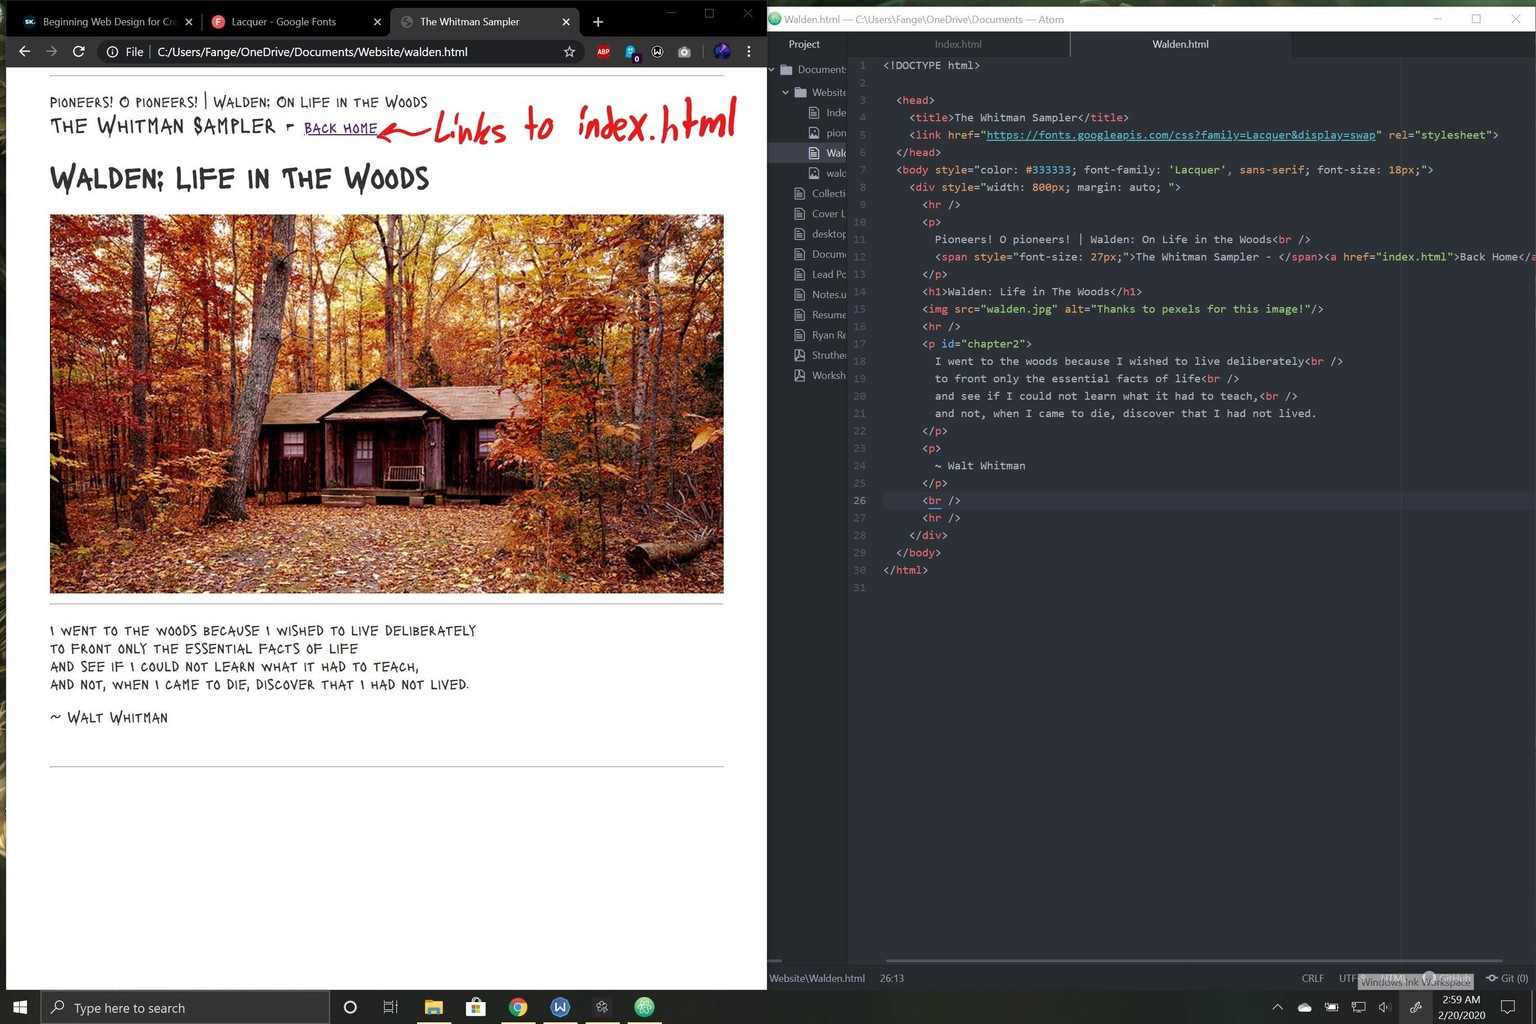Open Index.html file in Project tree
Viewport: 1536px width, 1024px height.
tap(827, 113)
